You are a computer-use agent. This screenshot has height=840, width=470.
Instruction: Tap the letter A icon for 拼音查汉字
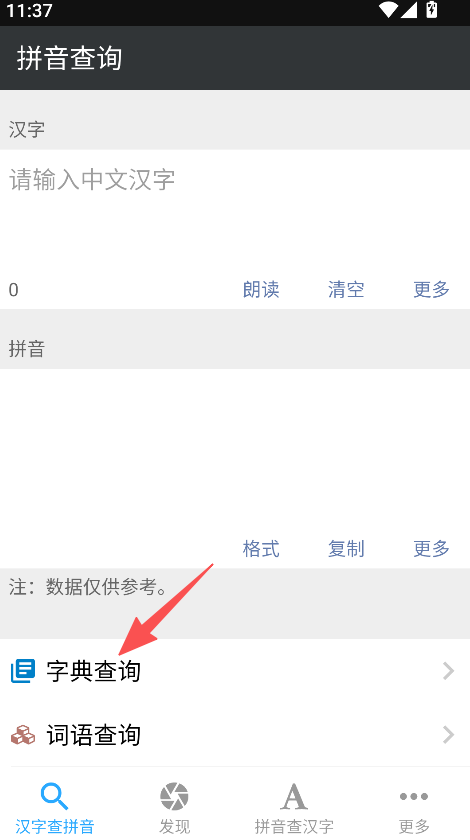point(294,797)
